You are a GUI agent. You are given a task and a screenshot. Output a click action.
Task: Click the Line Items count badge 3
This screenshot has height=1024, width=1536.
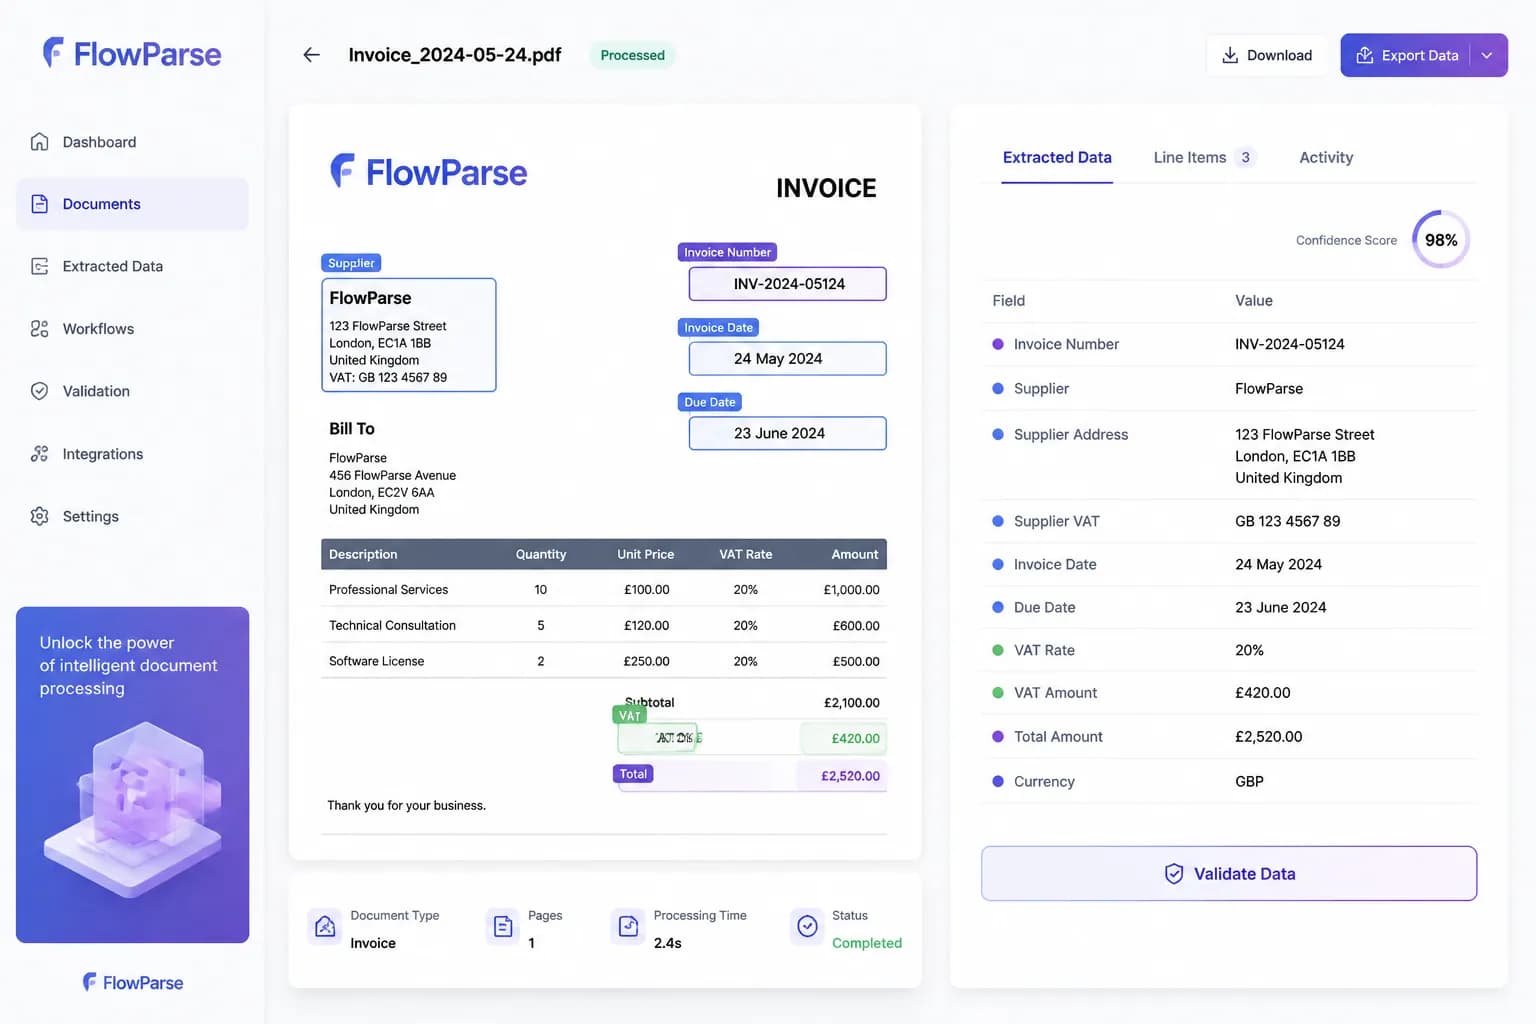point(1245,157)
